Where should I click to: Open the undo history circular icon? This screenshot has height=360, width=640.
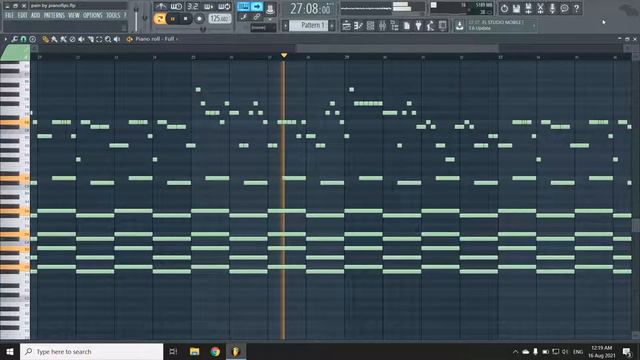(x=504, y=8)
